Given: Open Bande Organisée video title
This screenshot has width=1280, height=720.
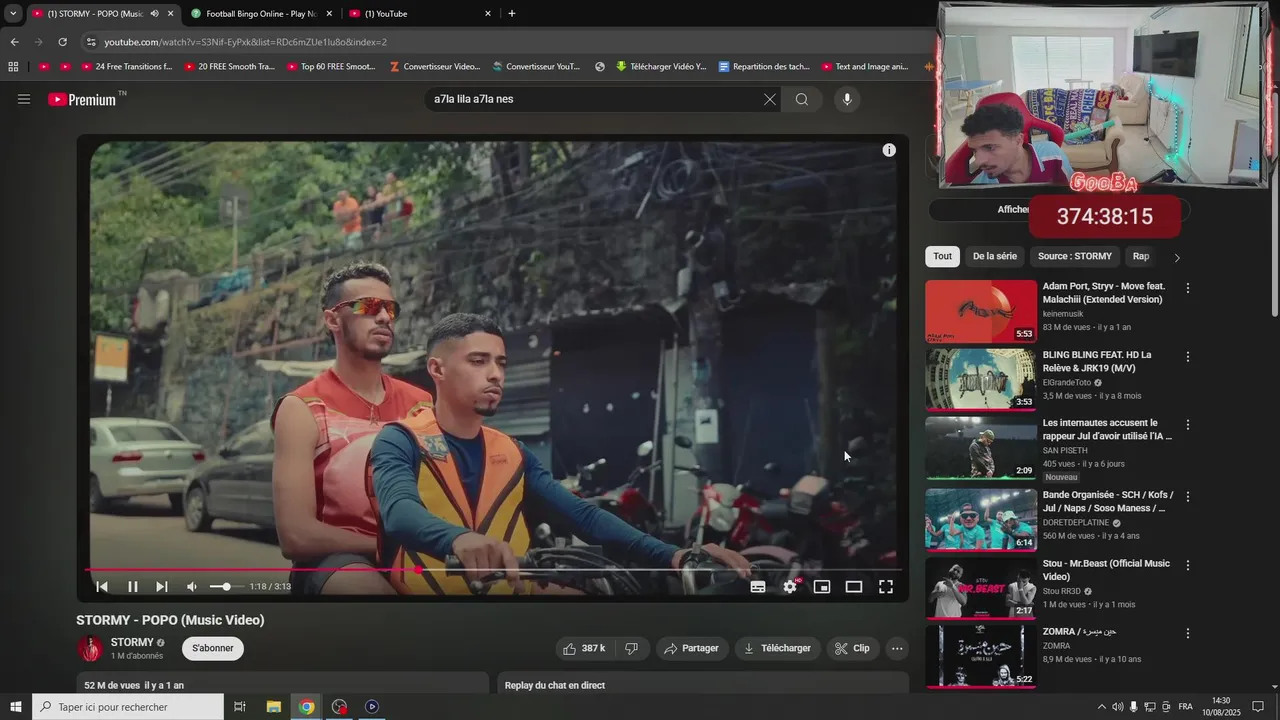Looking at the screenshot, I should point(1108,501).
